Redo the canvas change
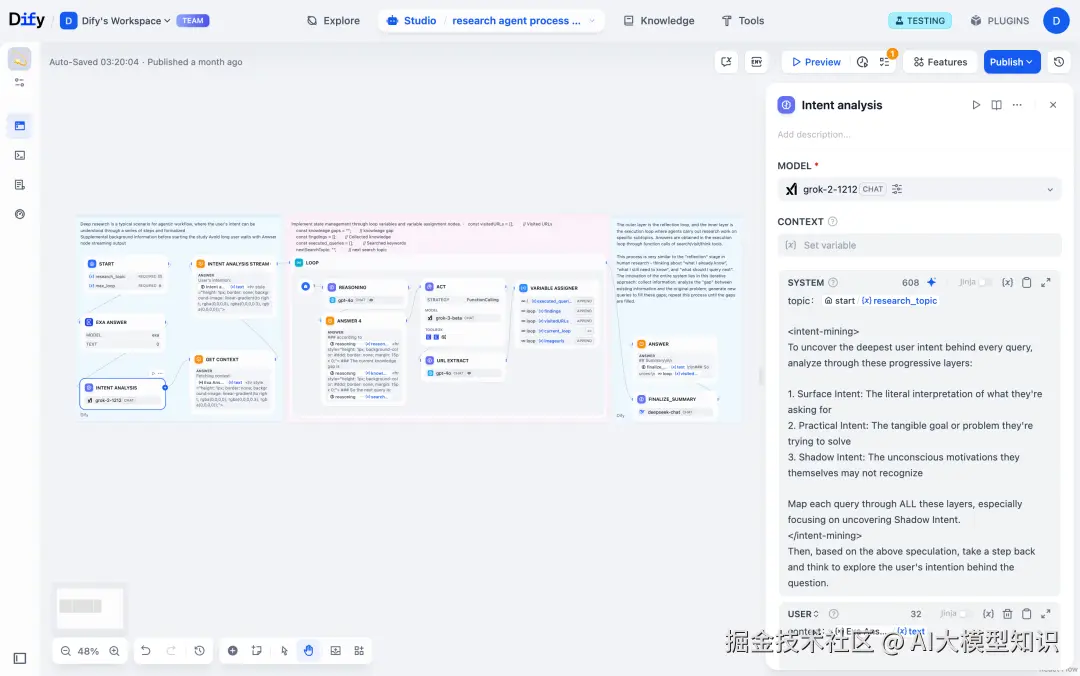 click(172, 651)
